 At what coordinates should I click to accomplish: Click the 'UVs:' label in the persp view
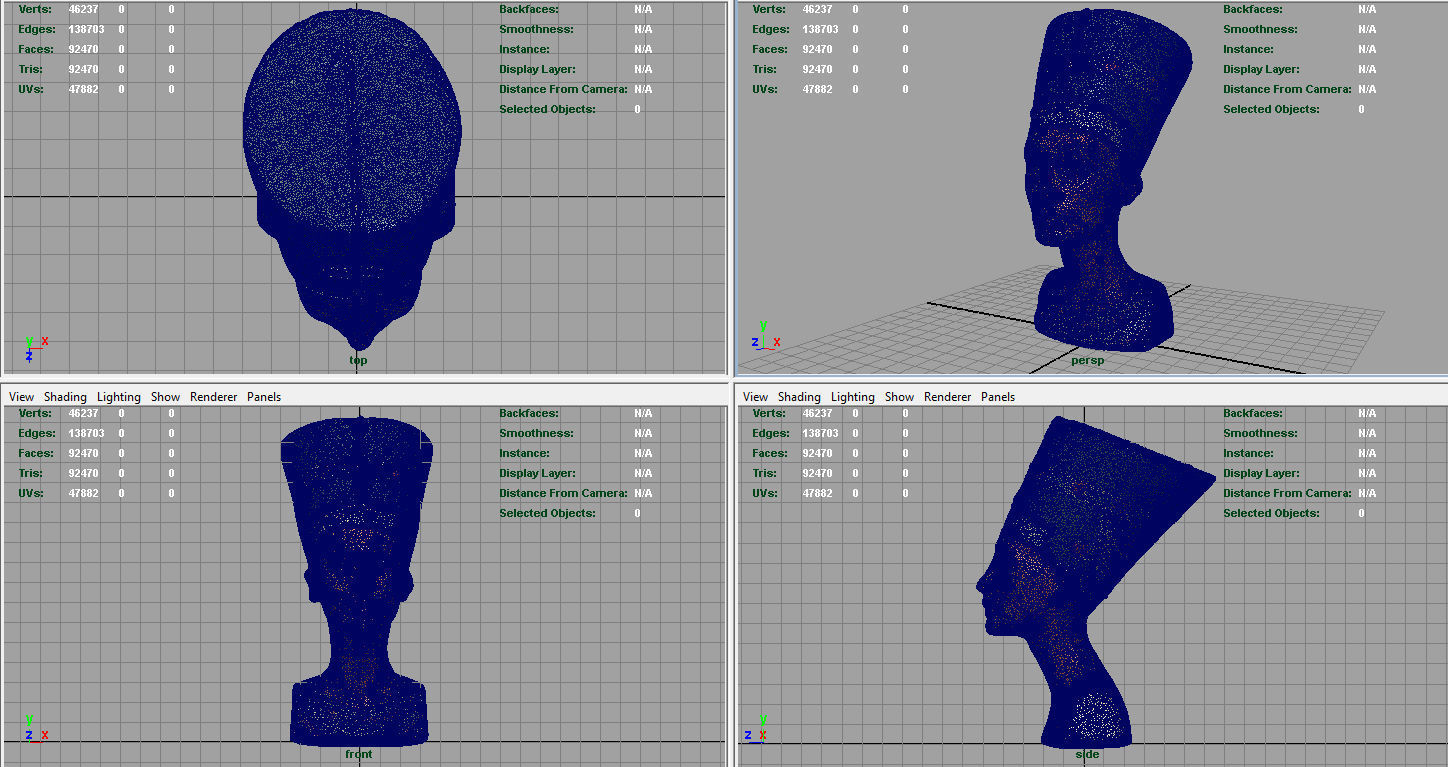click(765, 89)
